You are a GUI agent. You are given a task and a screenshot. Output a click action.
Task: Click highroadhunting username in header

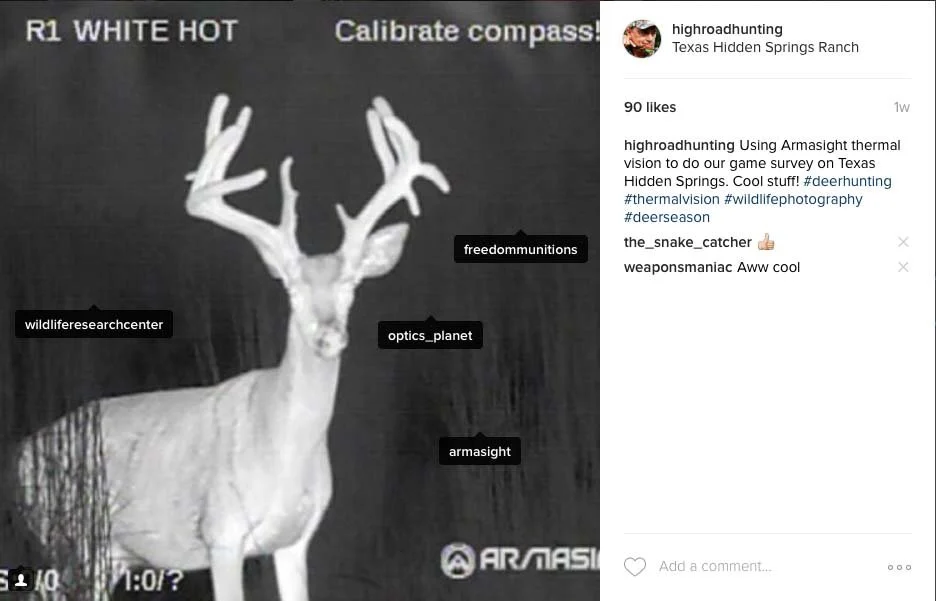[727, 29]
